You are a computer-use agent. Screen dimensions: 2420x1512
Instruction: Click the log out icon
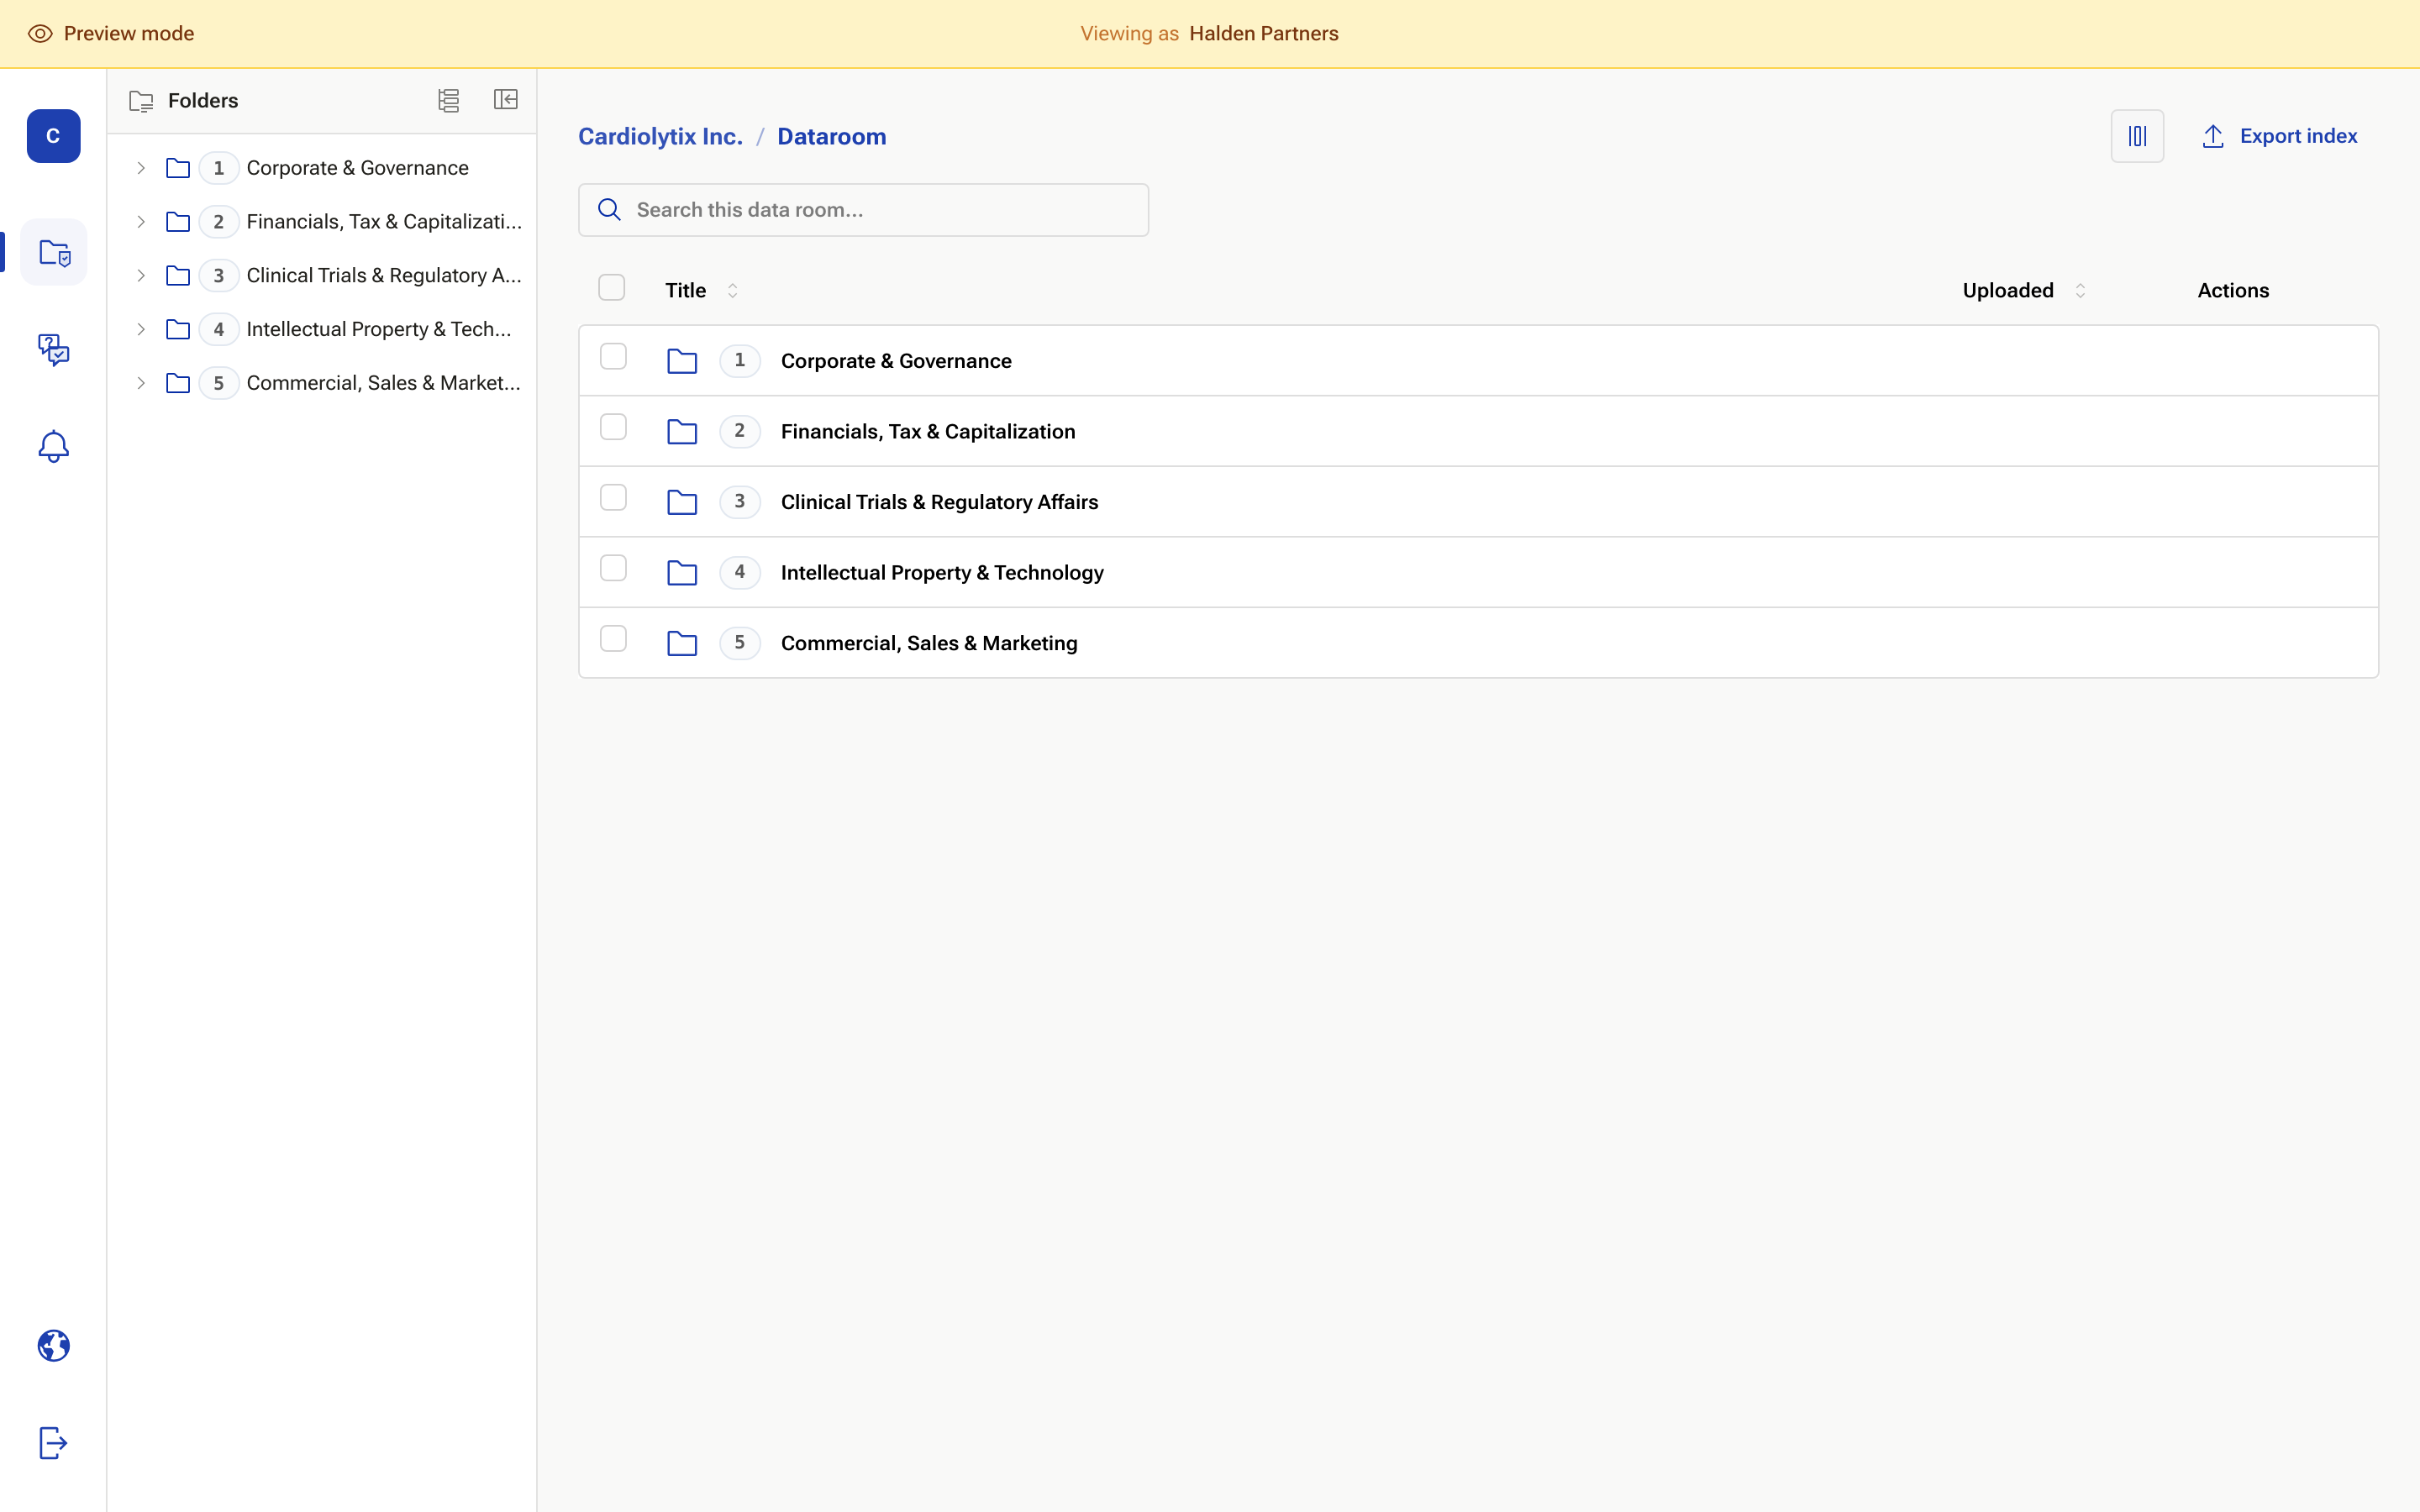coord(53,1443)
